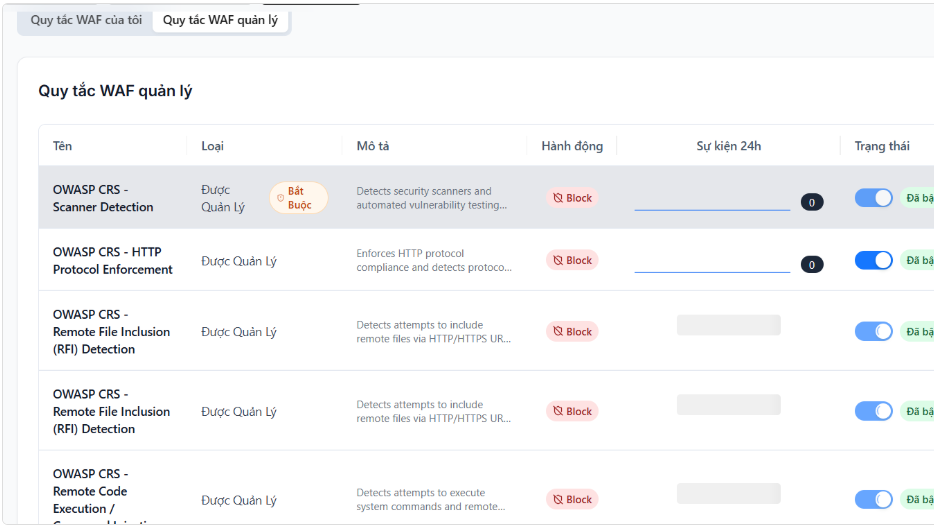Viewport: 936px width, 526px height.
Task: Click Scanner Detection event count badge 0
Action: click(812, 202)
